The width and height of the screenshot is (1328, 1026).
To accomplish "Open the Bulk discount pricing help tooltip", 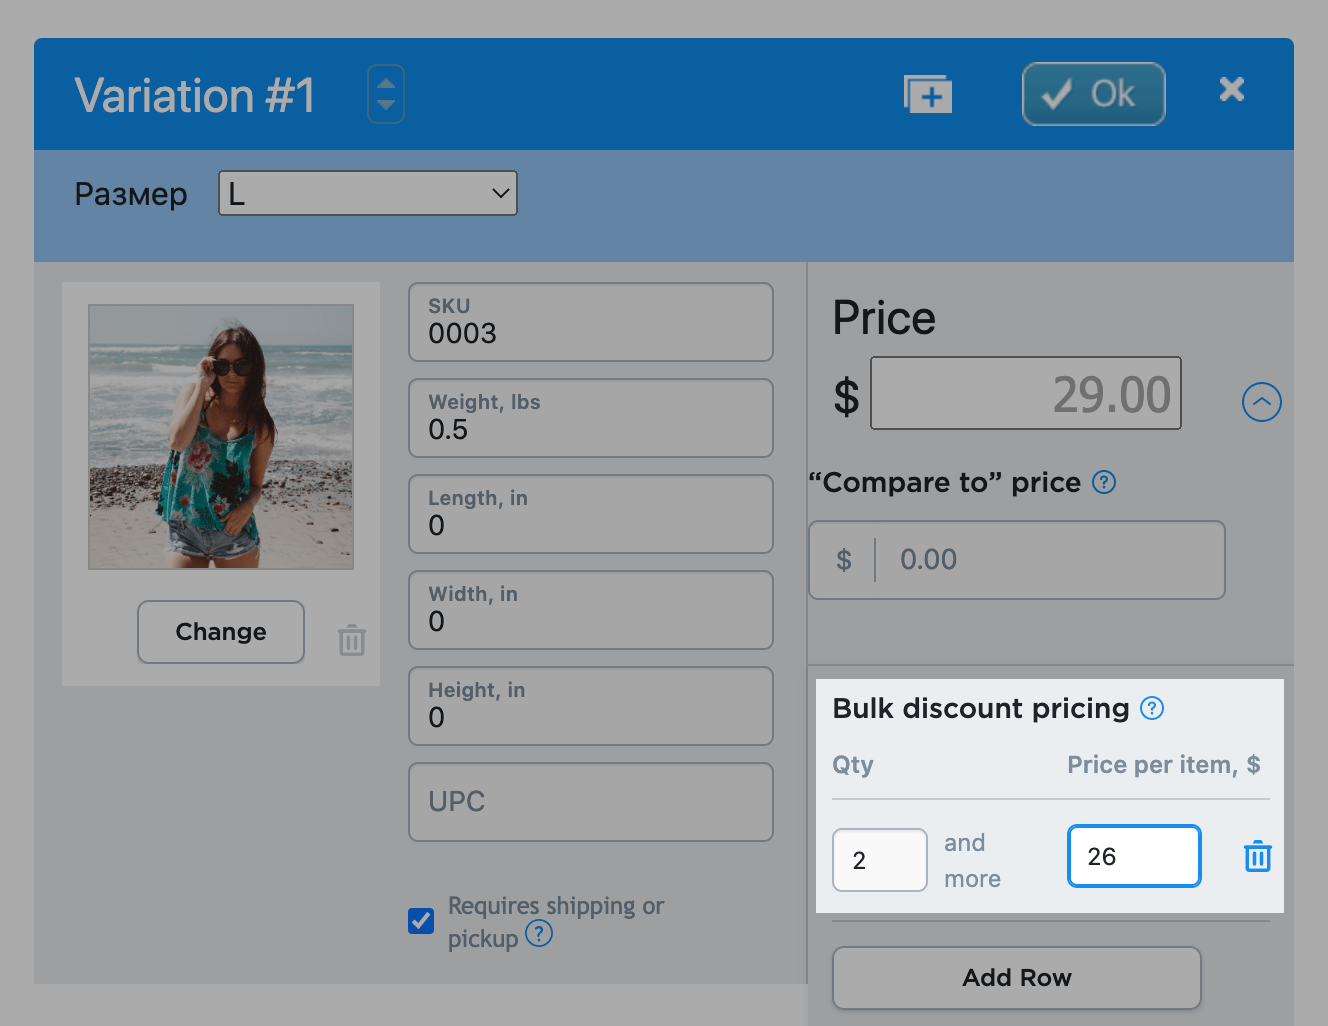I will click(x=1151, y=708).
